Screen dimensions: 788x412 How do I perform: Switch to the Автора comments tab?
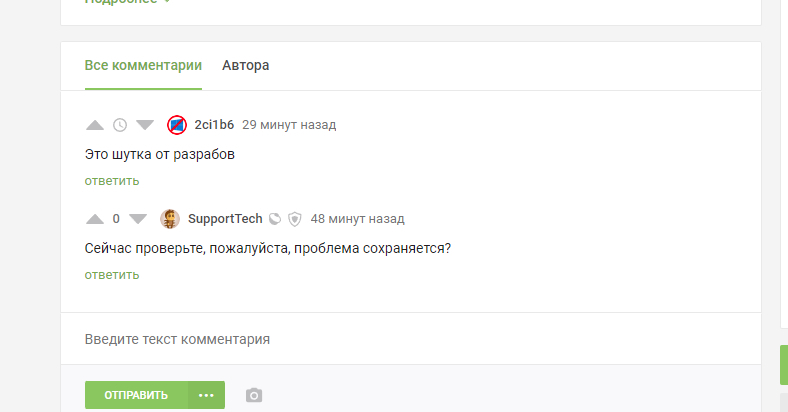click(245, 66)
